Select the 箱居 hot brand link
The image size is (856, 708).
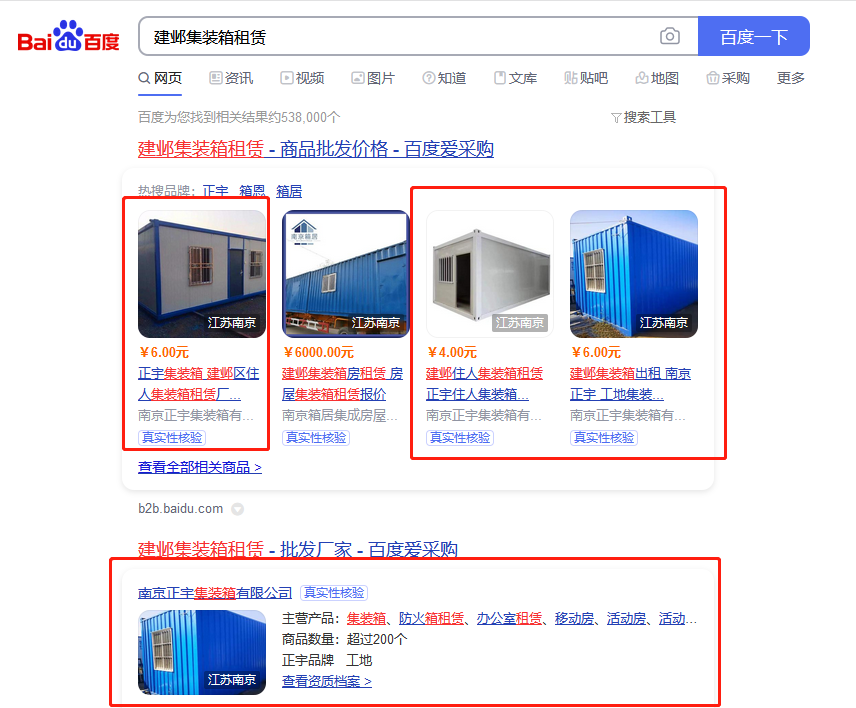pyautogui.click(x=289, y=191)
